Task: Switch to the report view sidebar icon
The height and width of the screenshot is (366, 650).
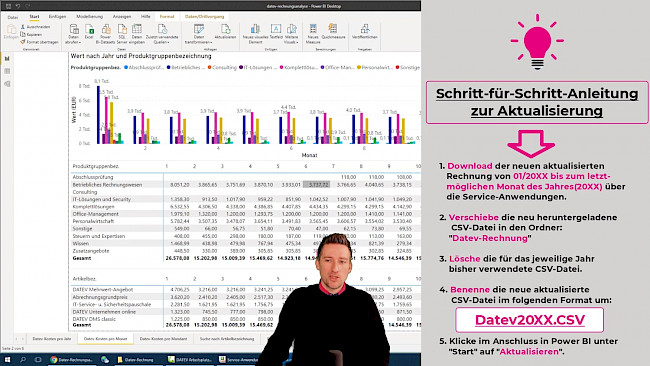Action: [x=7, y=59]
